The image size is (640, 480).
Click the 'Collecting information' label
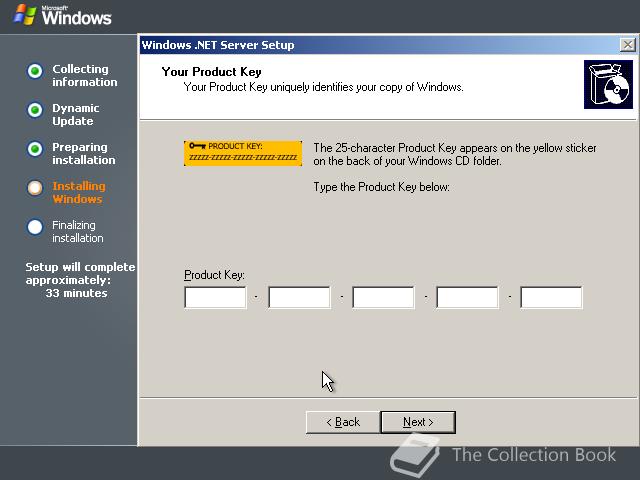point(84,76)
